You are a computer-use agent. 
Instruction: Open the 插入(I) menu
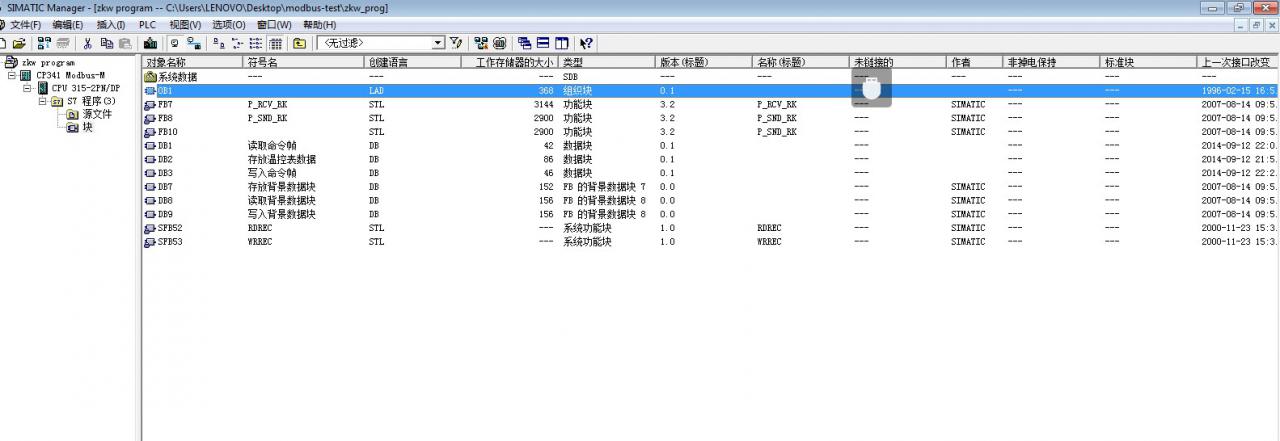click(111, 24)
